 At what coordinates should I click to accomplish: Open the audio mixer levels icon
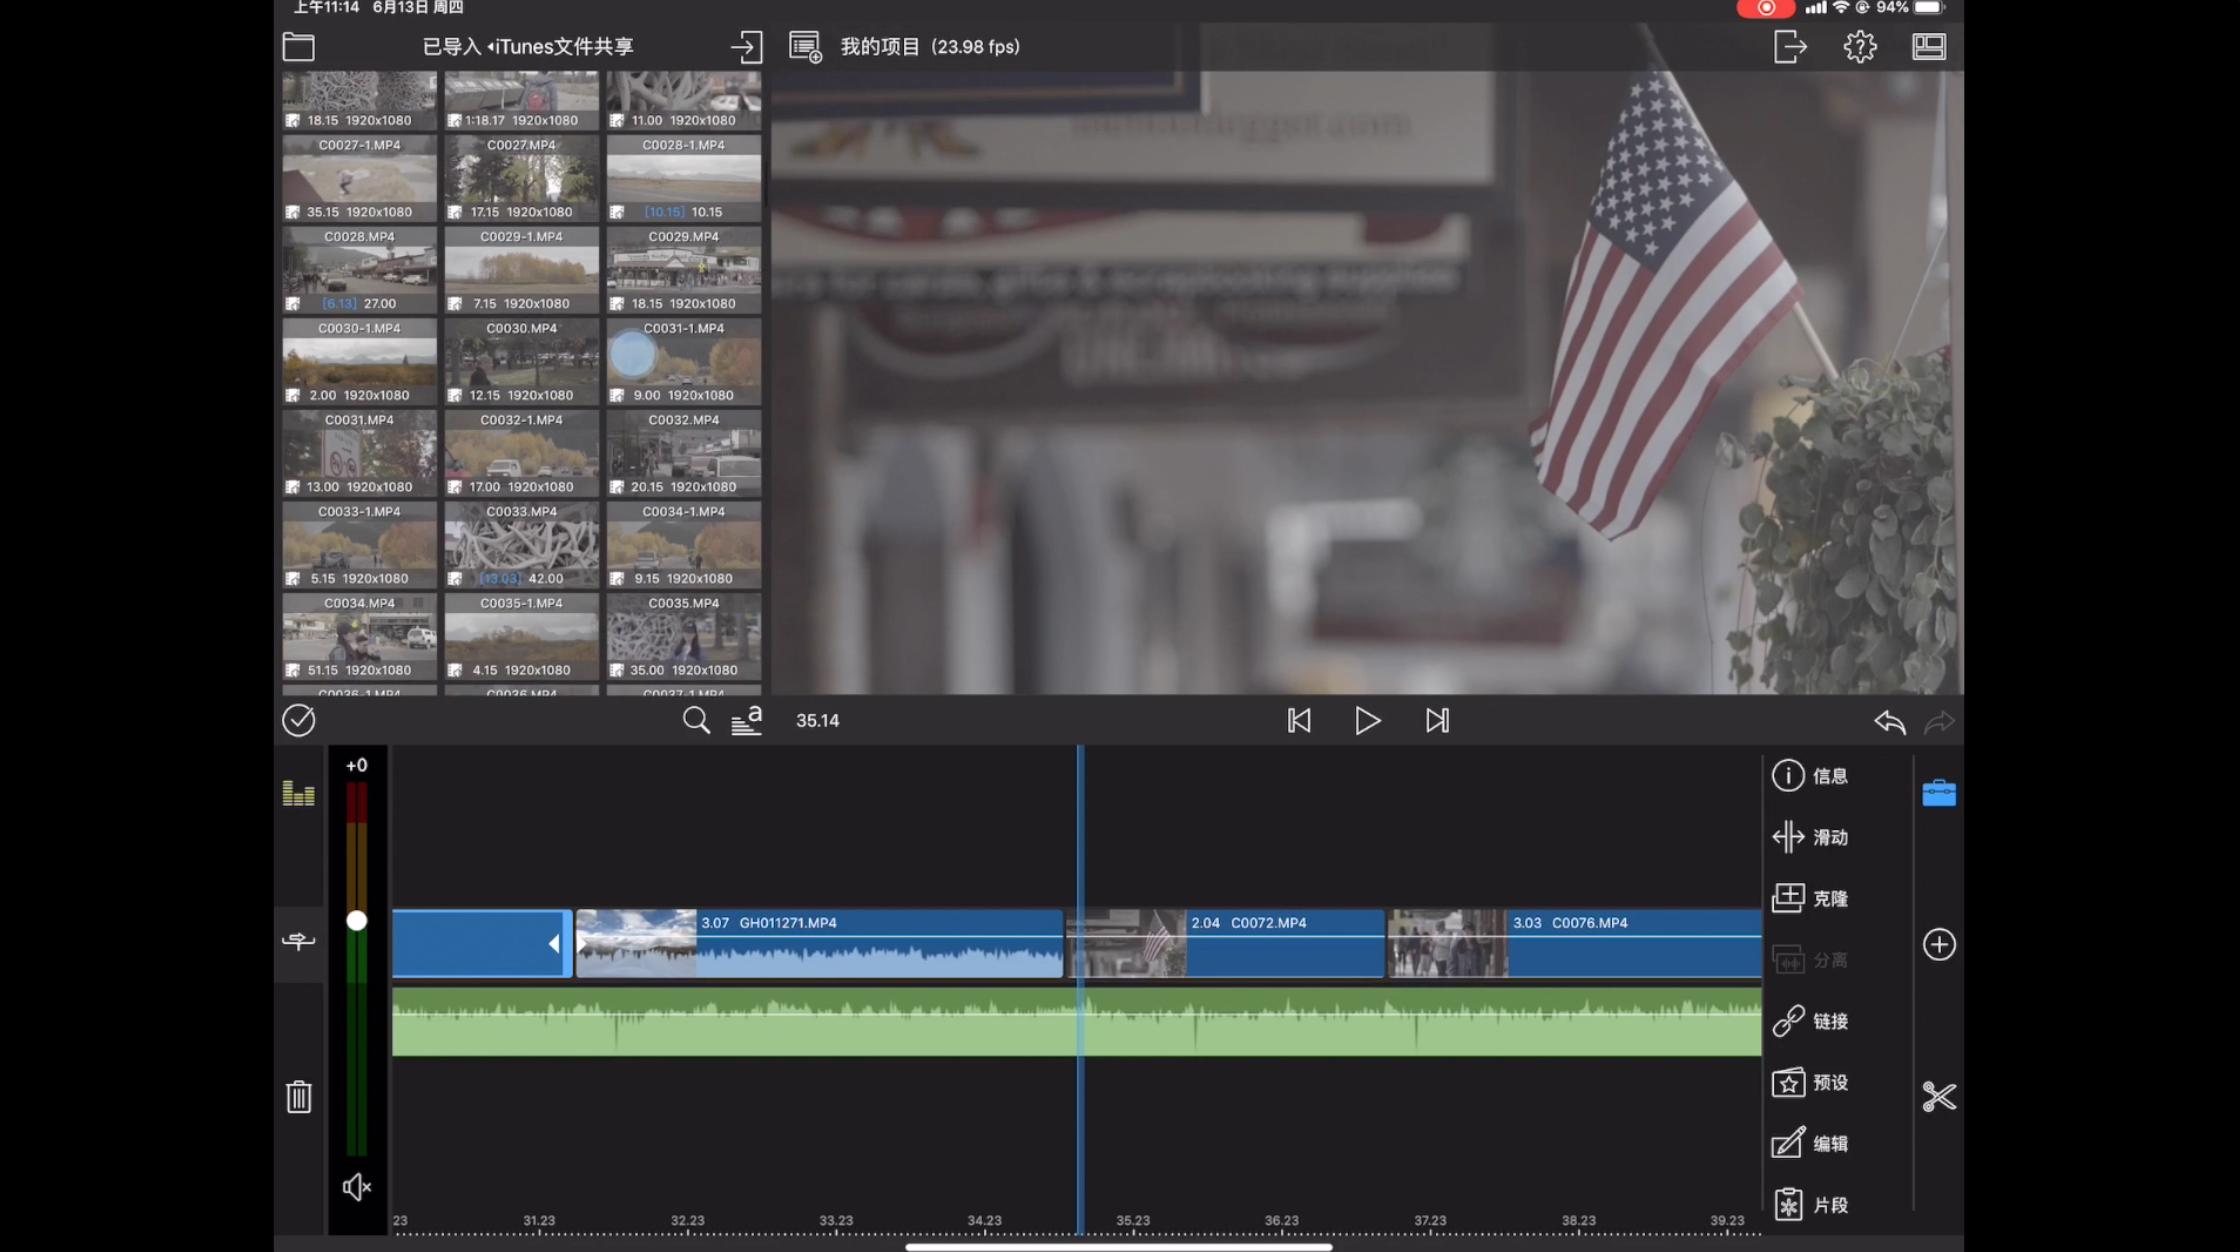click(x=299, y=794)
